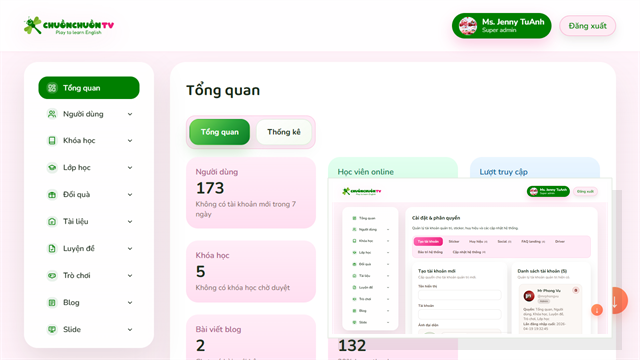Viewport: 640px width, 360px height.
Task: Click the Tên hiển thị input field in preview
Action: pos(460,295)
